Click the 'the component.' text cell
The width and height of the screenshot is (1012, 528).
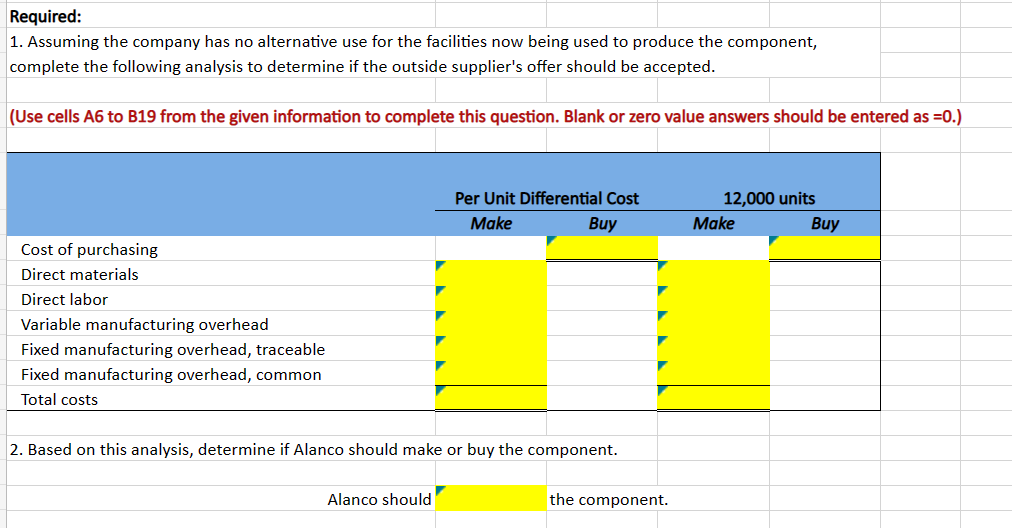coord(609,500)
